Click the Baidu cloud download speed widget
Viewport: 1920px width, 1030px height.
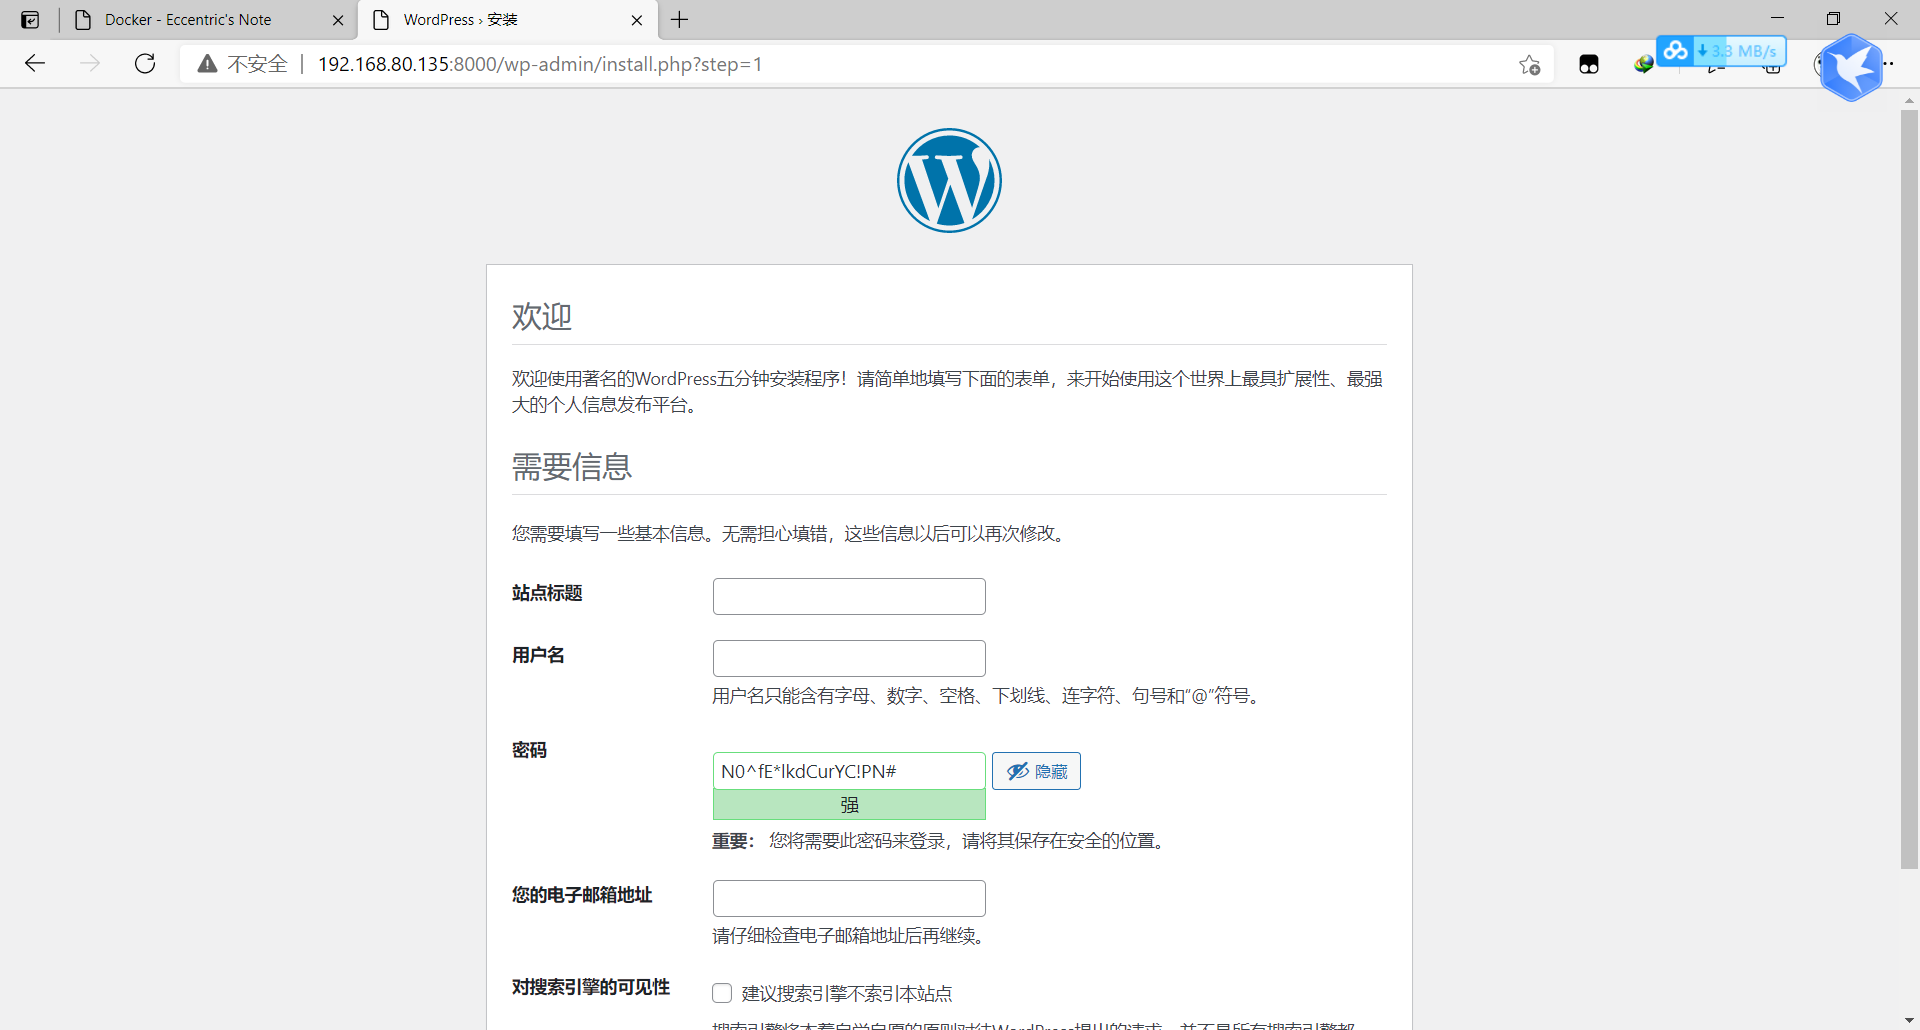pyautogui.click(x=1720, y=50)
